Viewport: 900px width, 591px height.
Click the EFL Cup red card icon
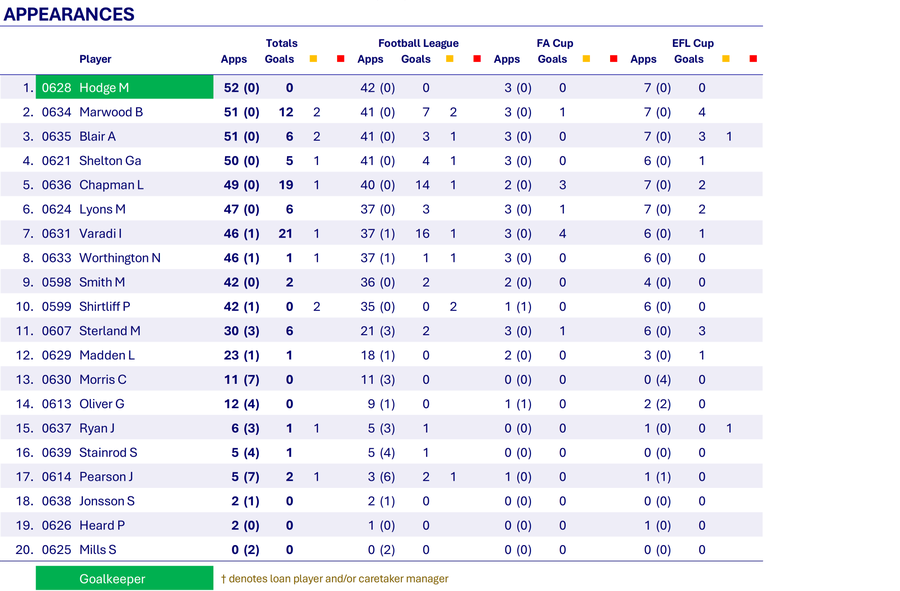(753, 59)
